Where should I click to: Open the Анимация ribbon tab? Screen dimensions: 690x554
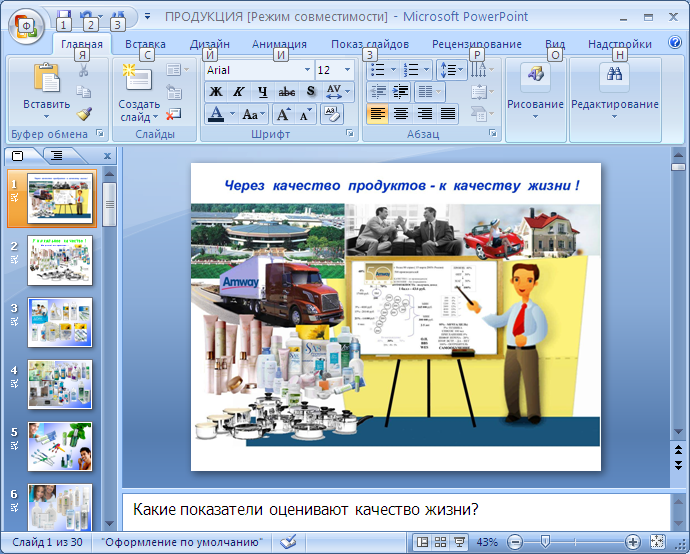[279, 44]
